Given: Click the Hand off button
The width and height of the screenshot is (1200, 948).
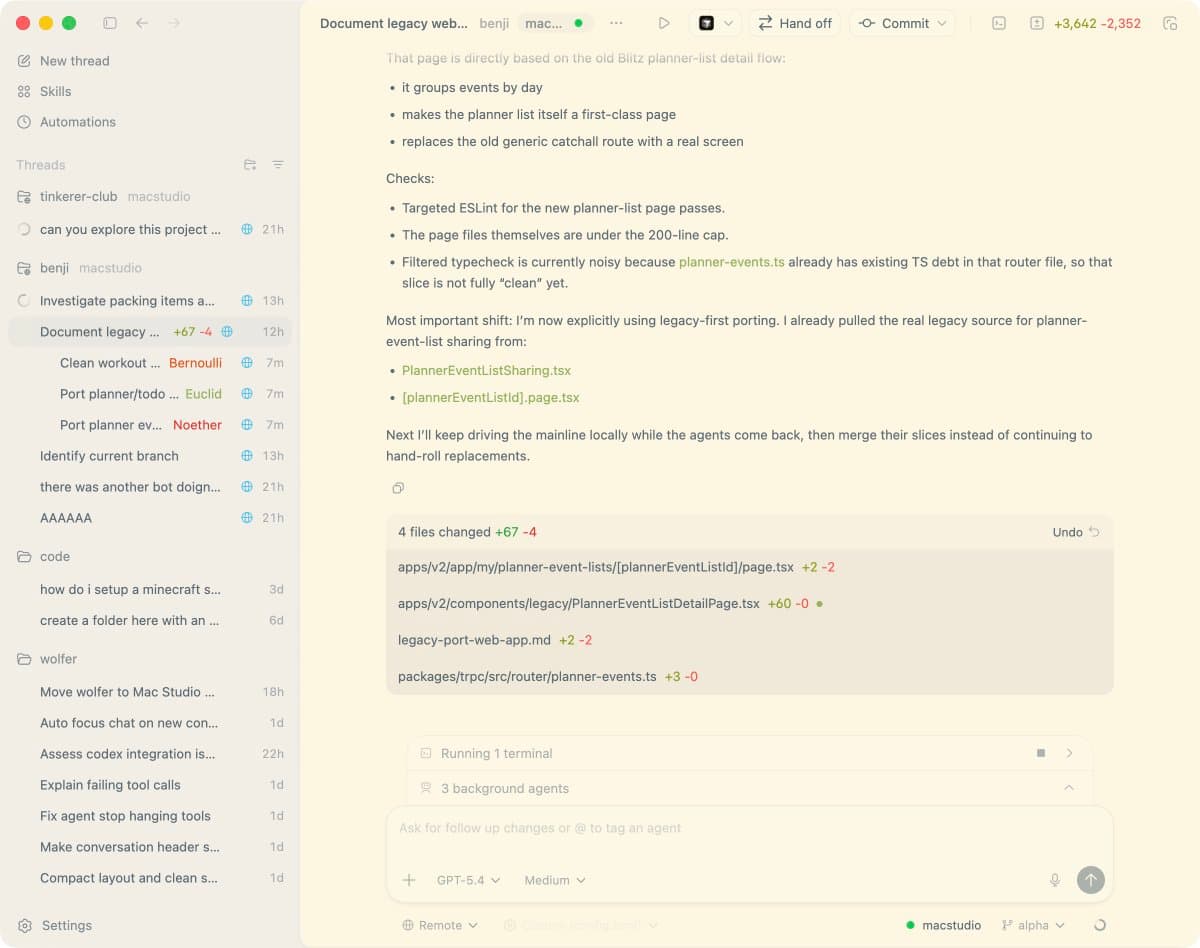Looking at the screenshot, I should pyautogui.click(x=794, y=22).
